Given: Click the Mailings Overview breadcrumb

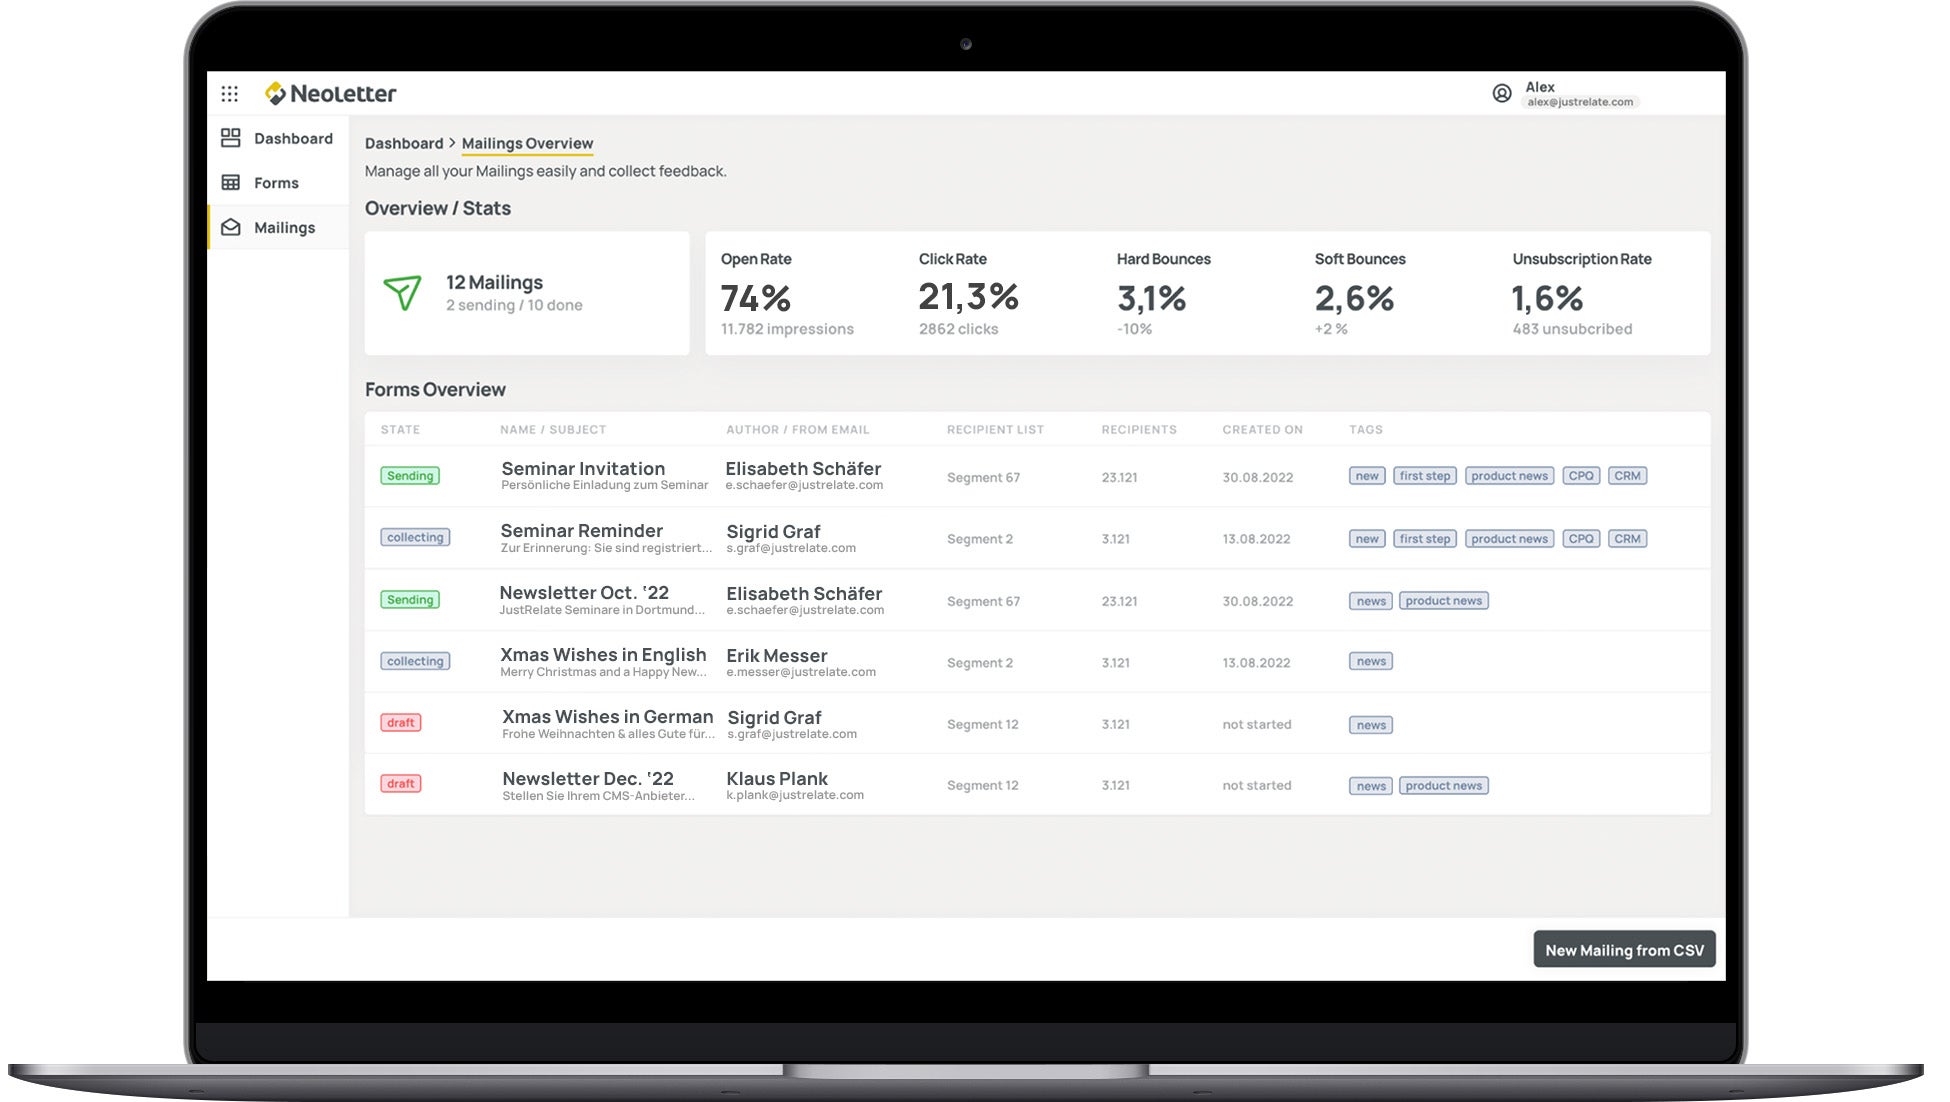Looking at the screenshot, I should coord(527,144).
